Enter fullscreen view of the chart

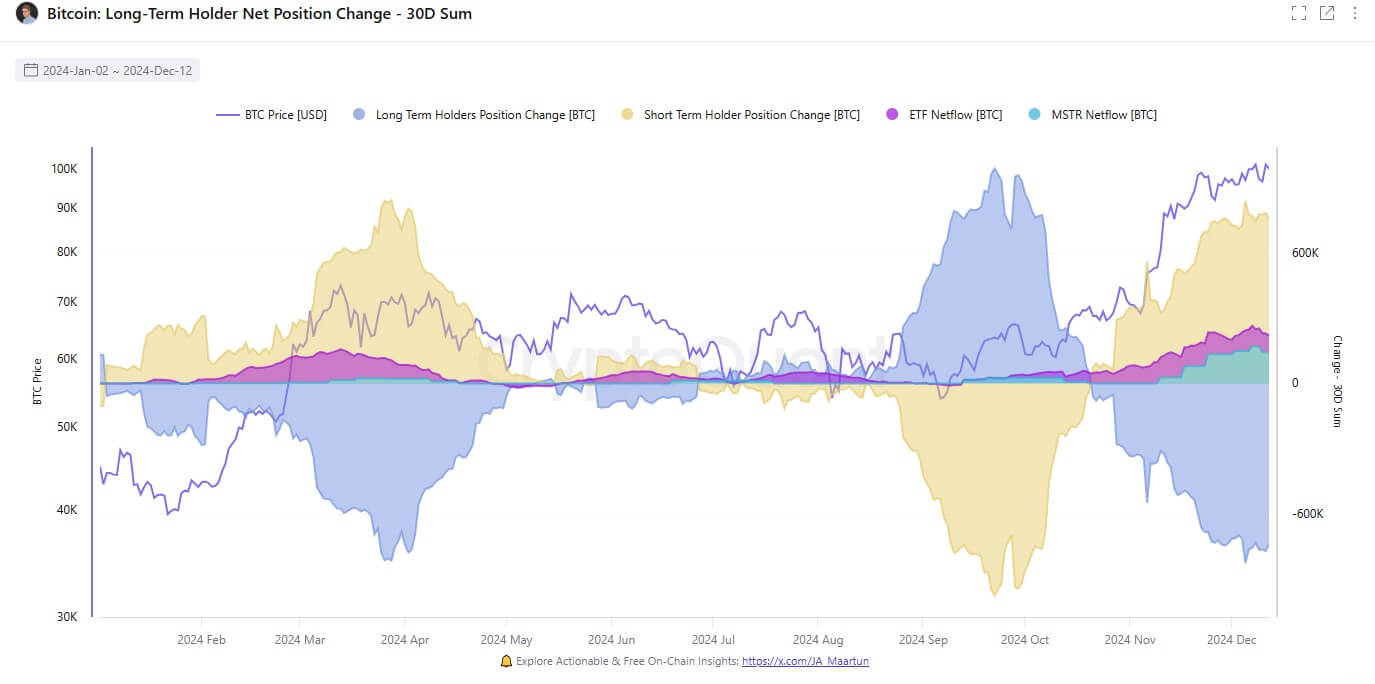pos(1298,13)
